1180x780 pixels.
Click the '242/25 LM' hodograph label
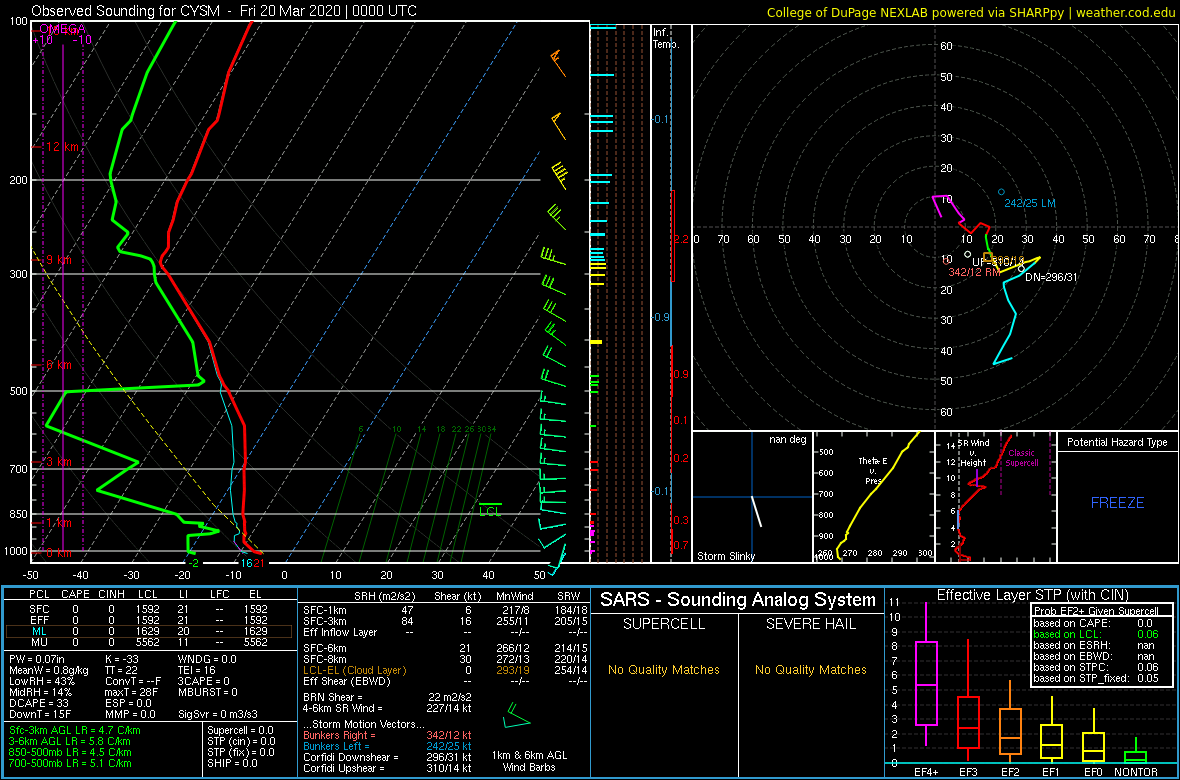pos(1032,203)
